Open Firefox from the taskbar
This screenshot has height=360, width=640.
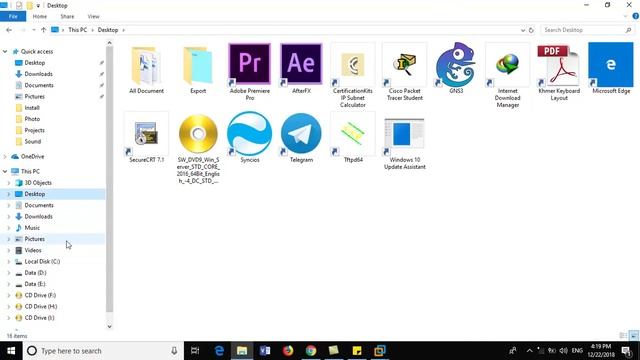[288, 351]
